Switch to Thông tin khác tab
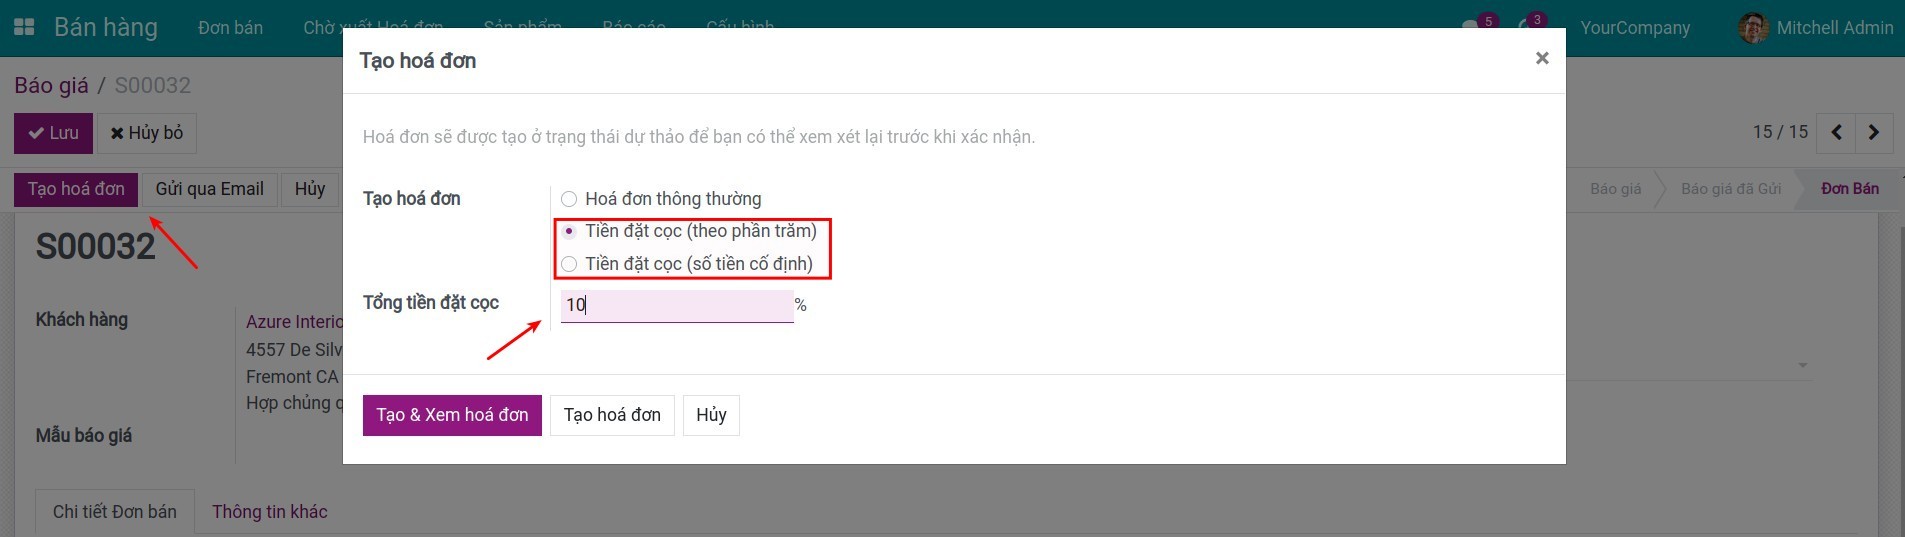This screenshot has width=1905, height=537. (x=270, y=512)
